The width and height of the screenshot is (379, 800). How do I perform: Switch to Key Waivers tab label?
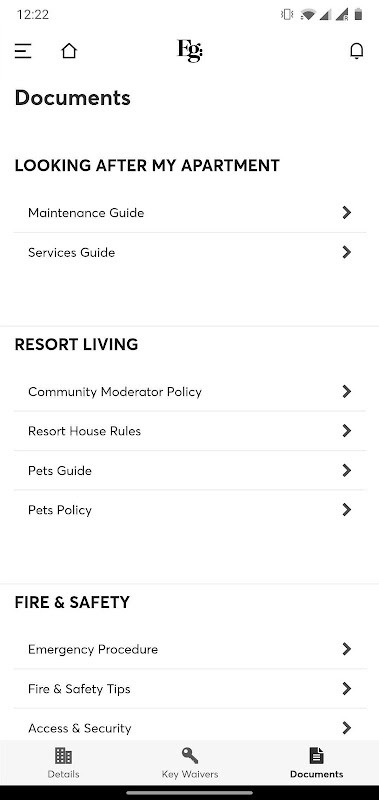(x=190, y=774)
